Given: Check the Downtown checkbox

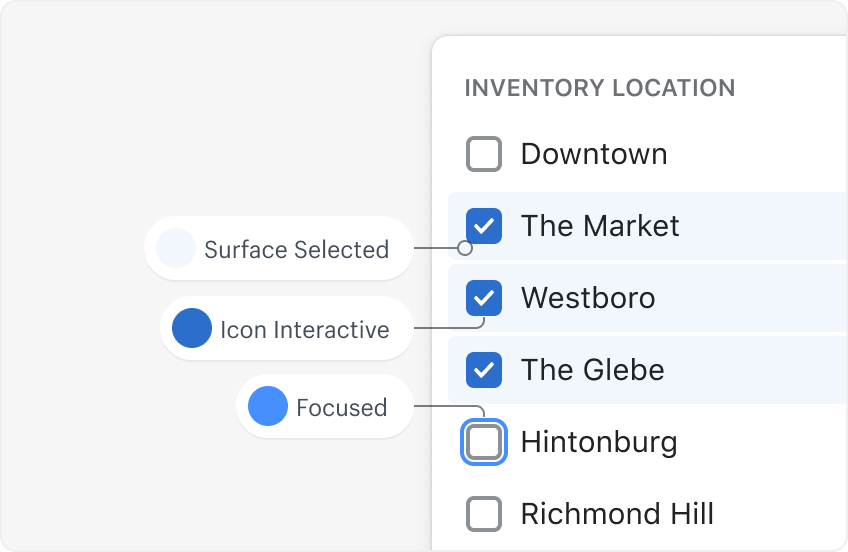Looking at the screenshot, I should tap(484, 154).
